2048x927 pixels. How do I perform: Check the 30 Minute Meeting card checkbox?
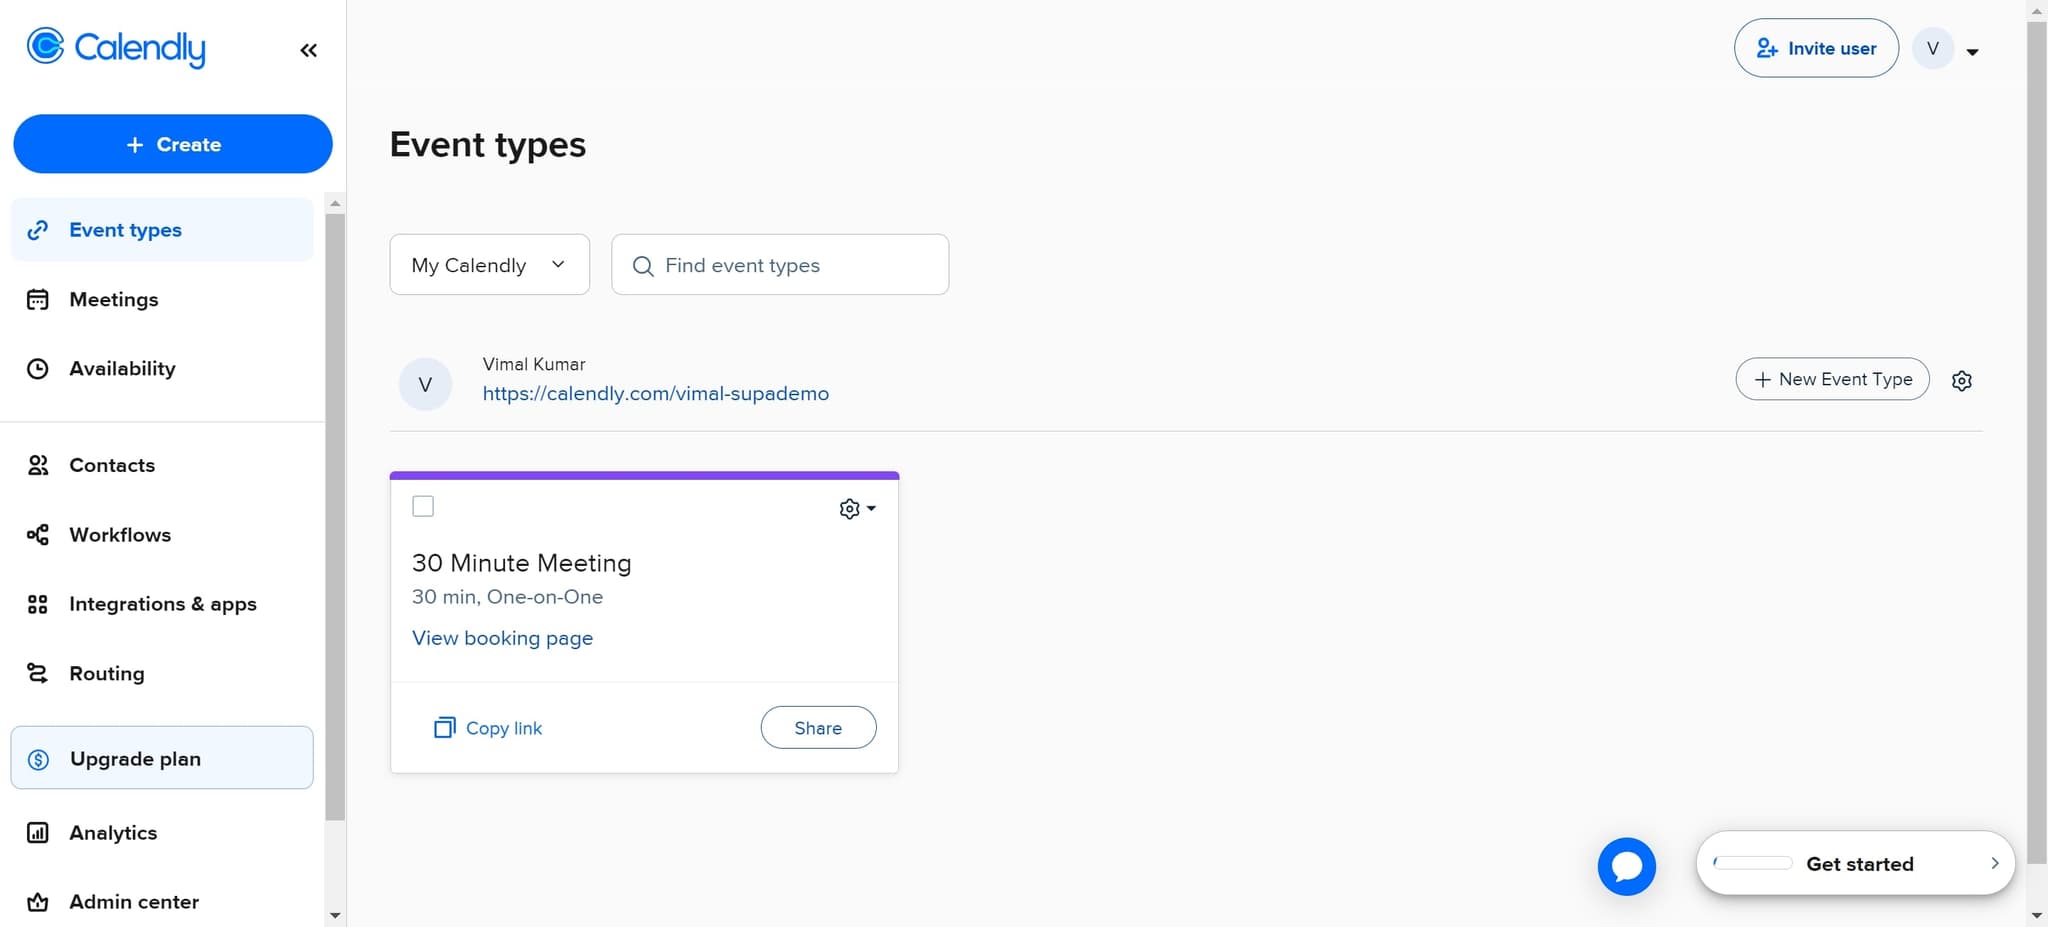pyautogui.click(x=422, y=505)
